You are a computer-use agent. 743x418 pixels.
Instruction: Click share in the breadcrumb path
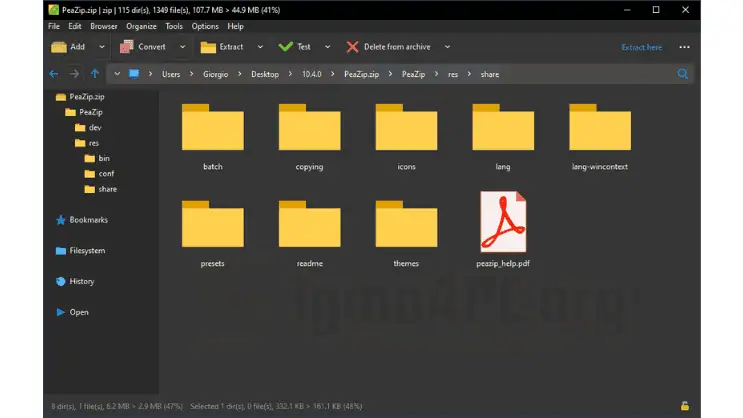(x=490, y=74)
